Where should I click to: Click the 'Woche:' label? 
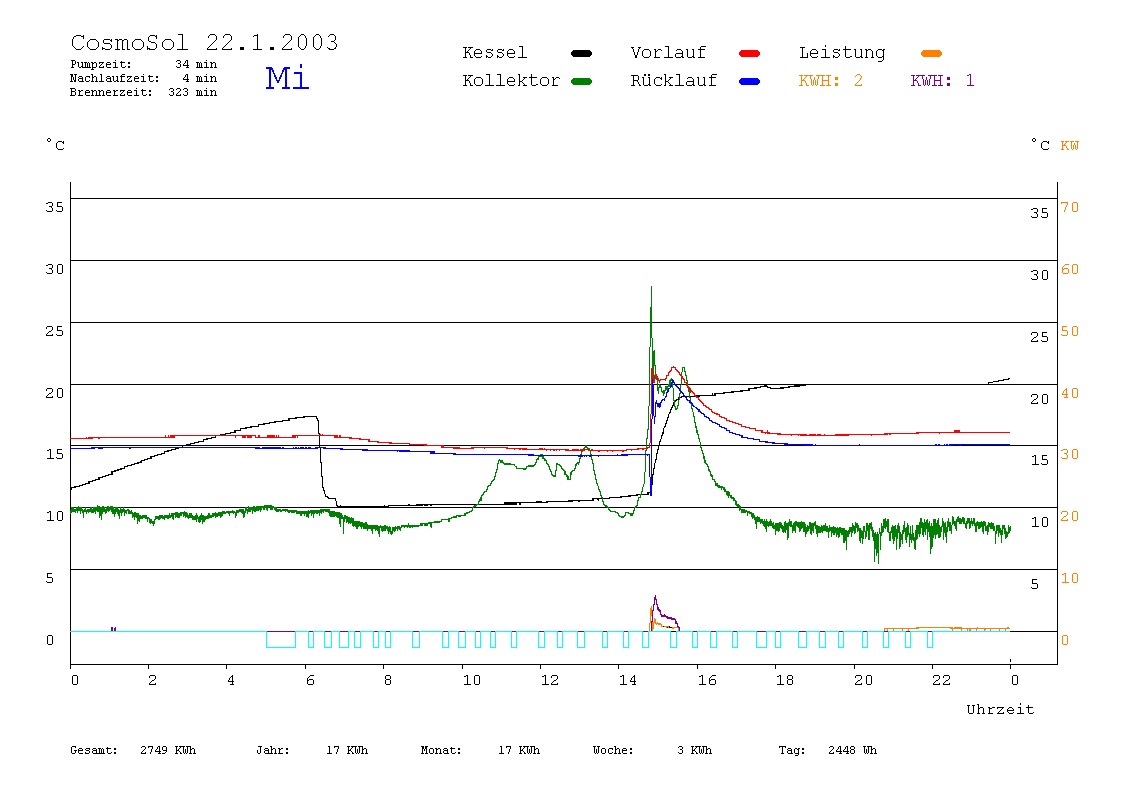tap(613, 750)
